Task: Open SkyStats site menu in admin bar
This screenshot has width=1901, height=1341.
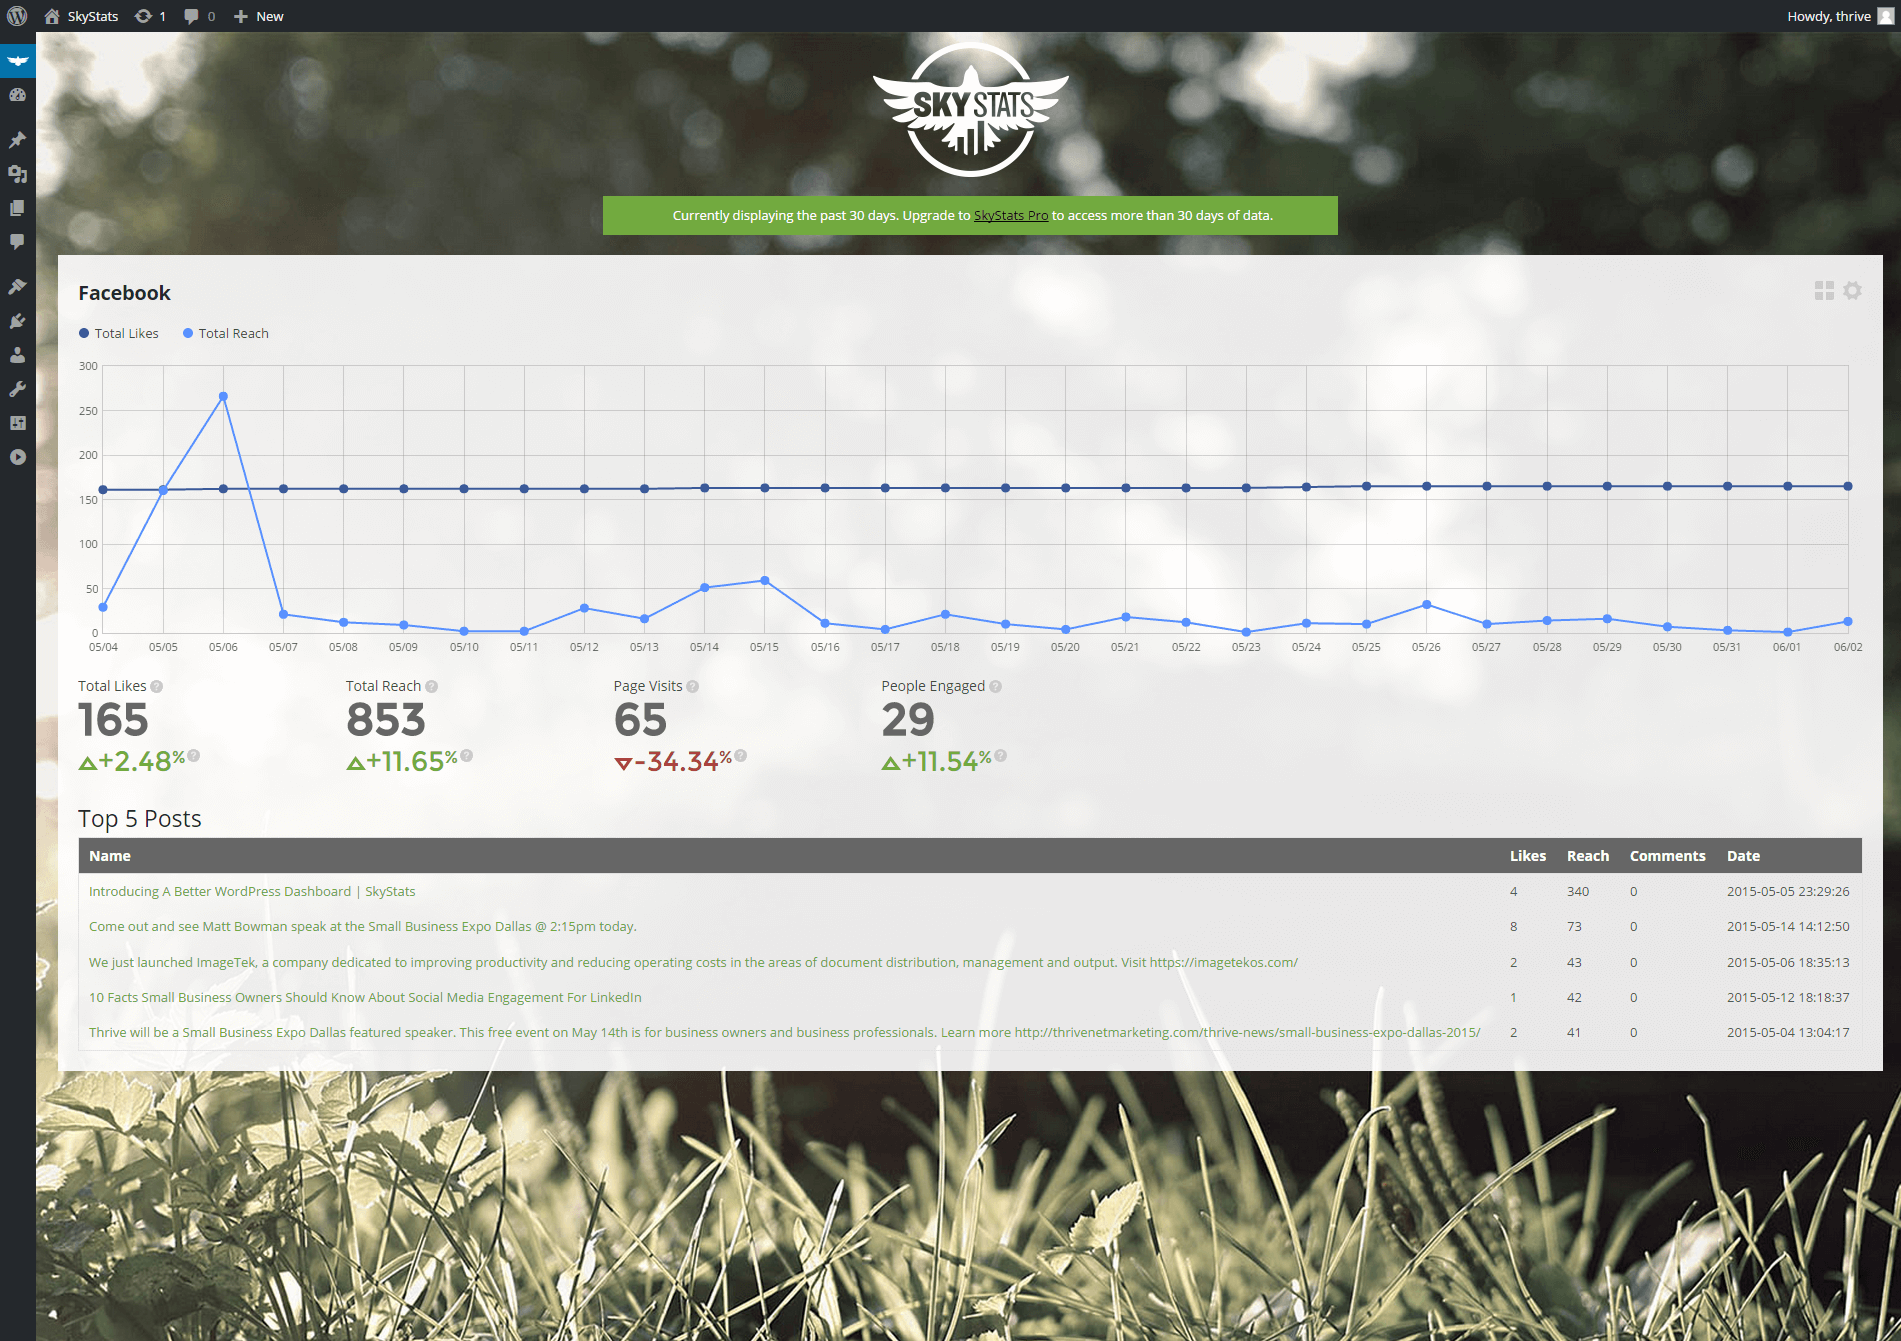Action: click(x=81, y=16)
